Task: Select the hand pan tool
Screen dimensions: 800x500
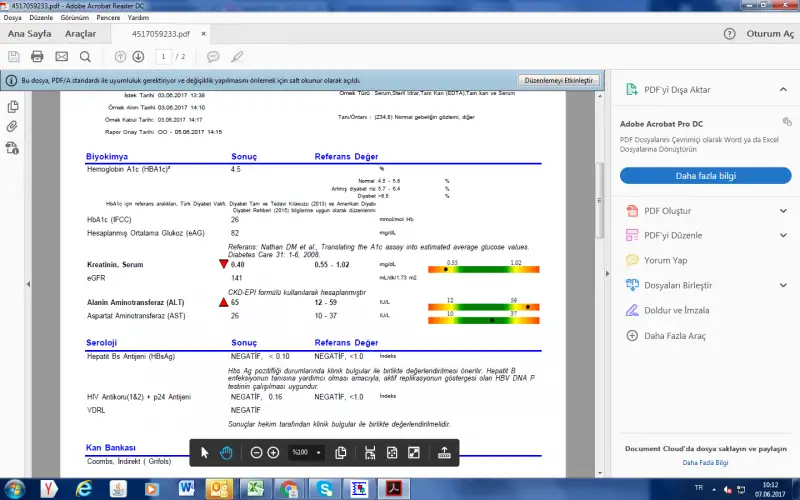Action: point(227,452)
